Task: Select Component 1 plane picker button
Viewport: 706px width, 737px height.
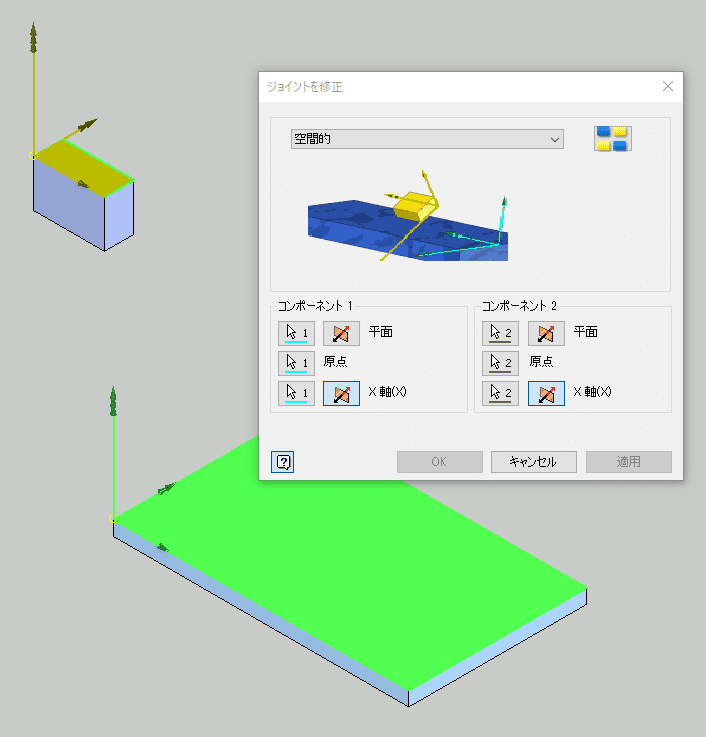Action: click(296, 333)
